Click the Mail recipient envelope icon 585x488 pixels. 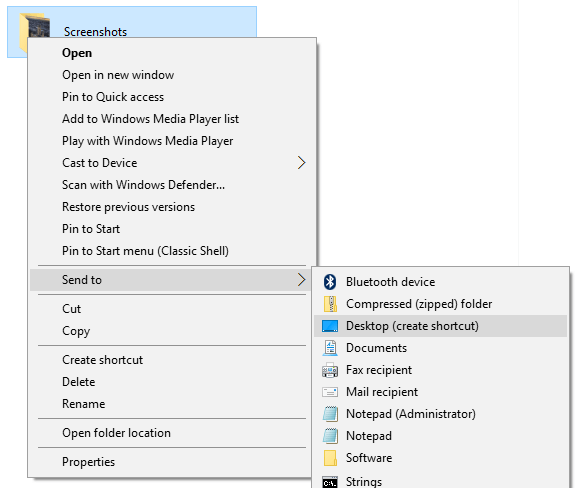330,392
